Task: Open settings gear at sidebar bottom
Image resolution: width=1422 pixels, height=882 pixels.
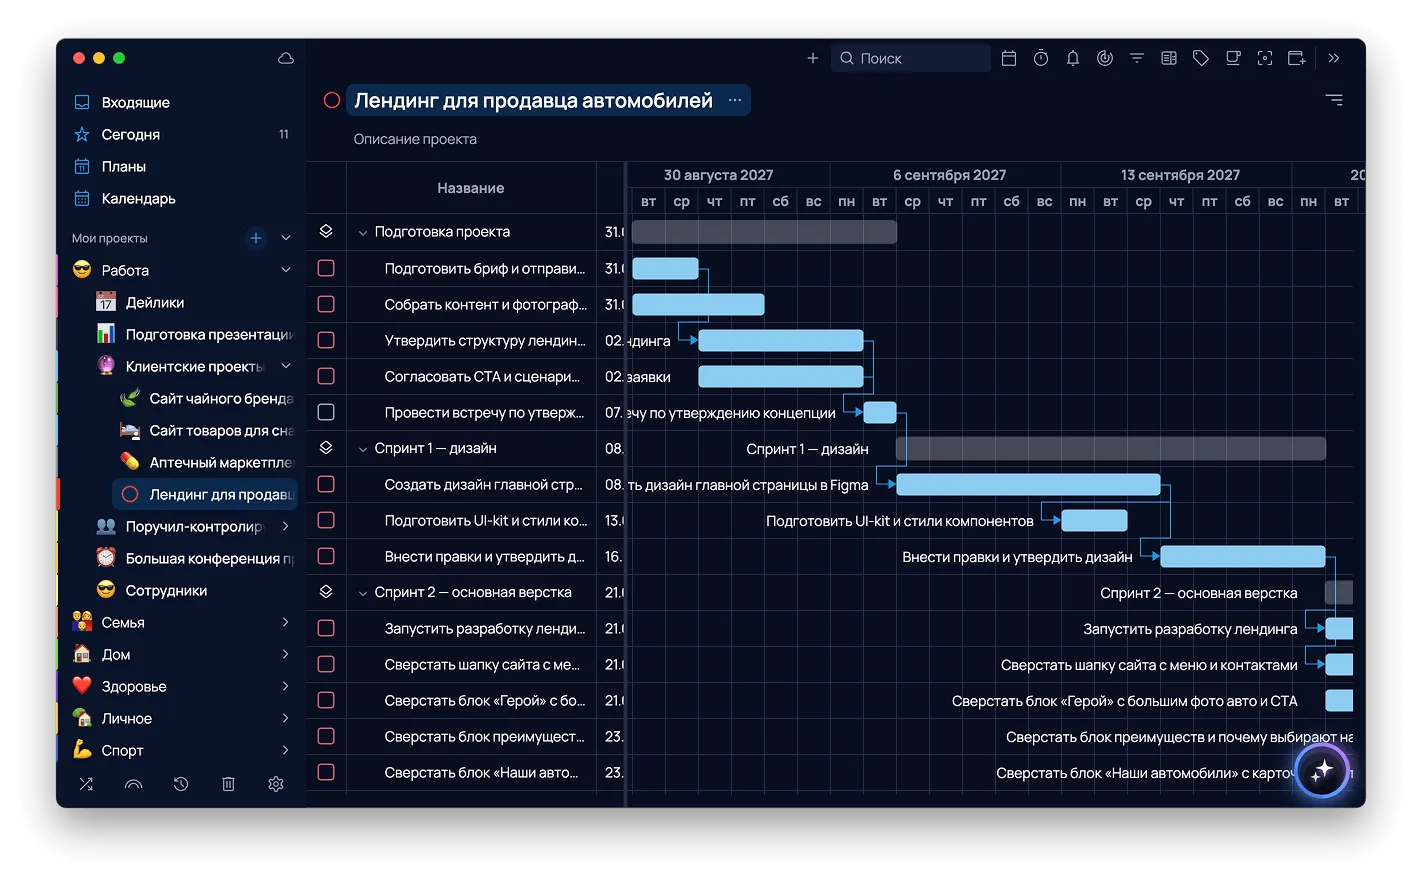Action: pyautogui.click(x=276, y=784)
